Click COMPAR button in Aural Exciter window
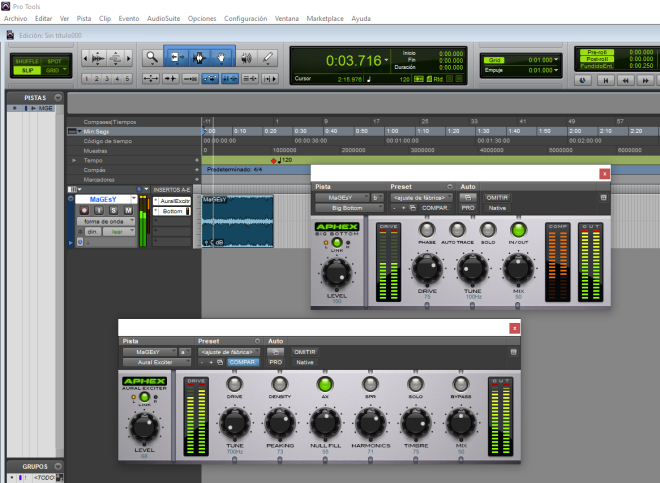This screenshot has width=660, height=483. (242, 362)
